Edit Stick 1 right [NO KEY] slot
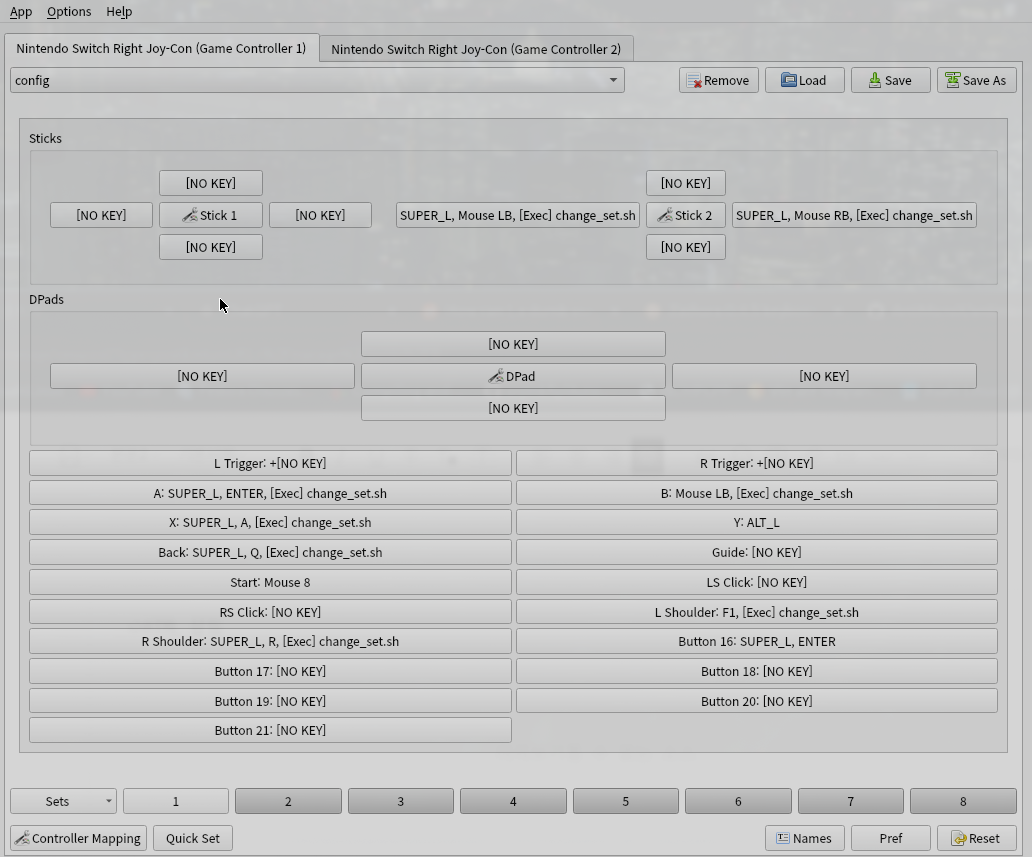 coord(321,215)
